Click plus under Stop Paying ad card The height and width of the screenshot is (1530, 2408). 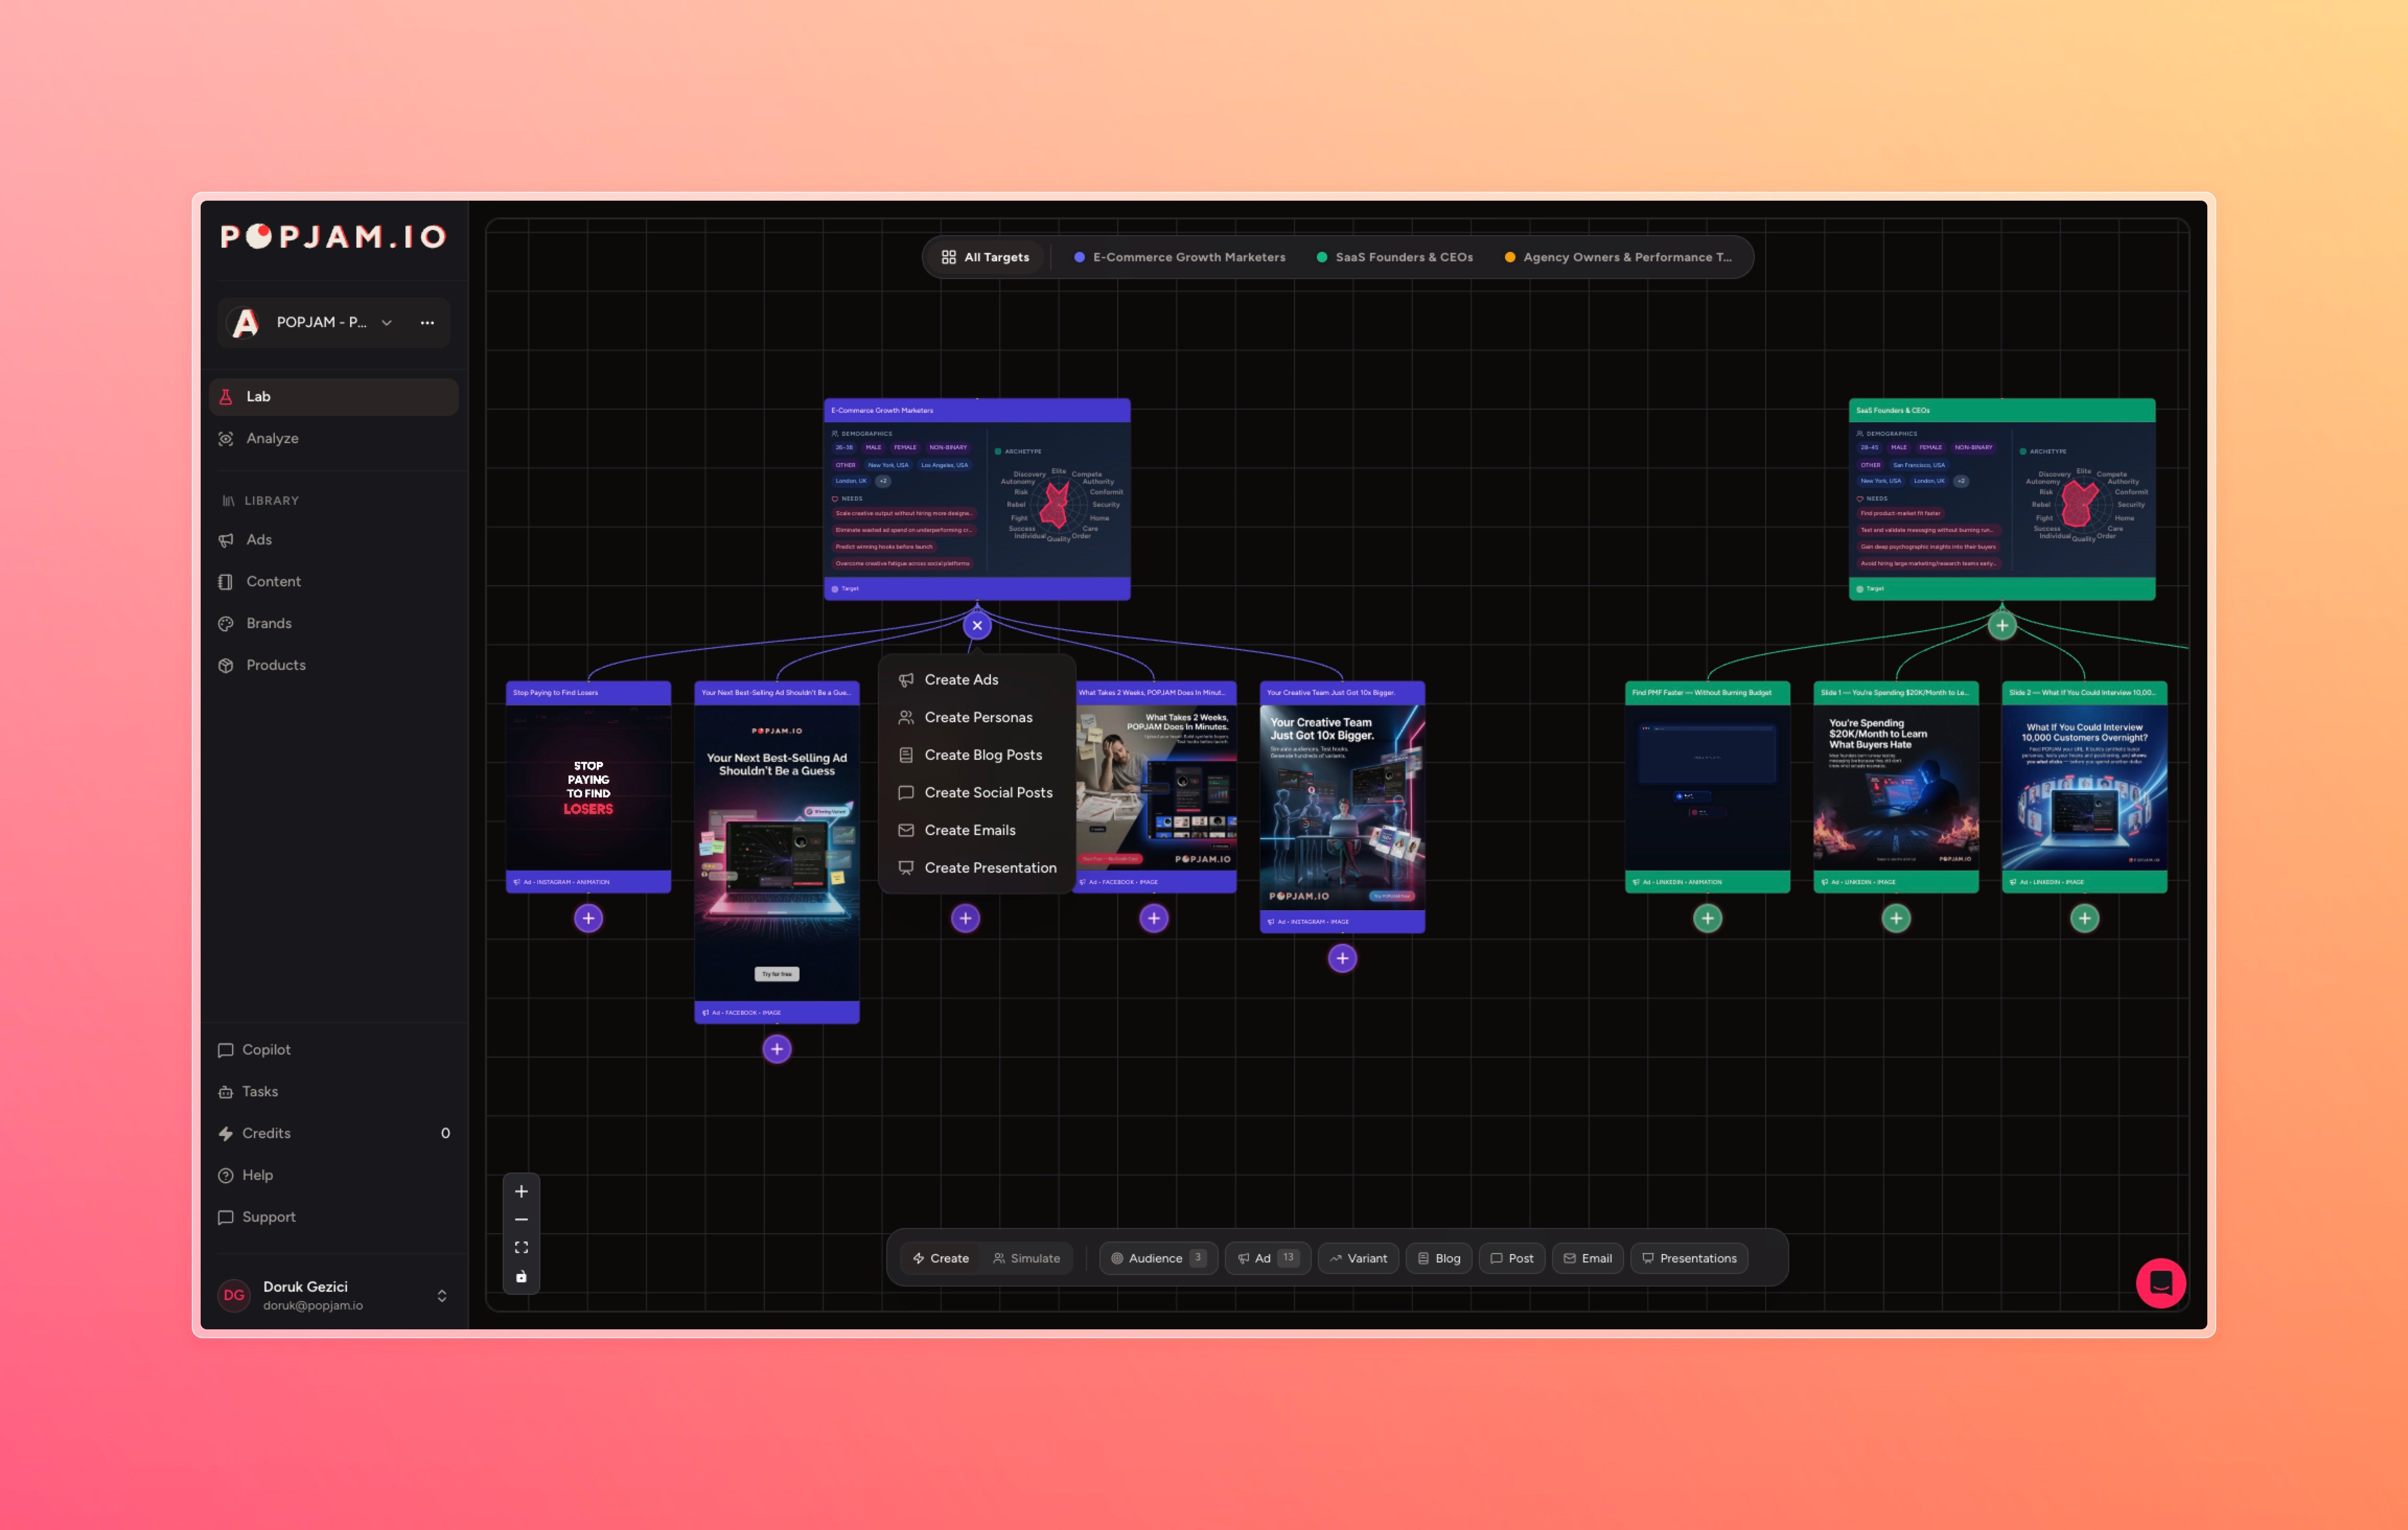point(588,918)
